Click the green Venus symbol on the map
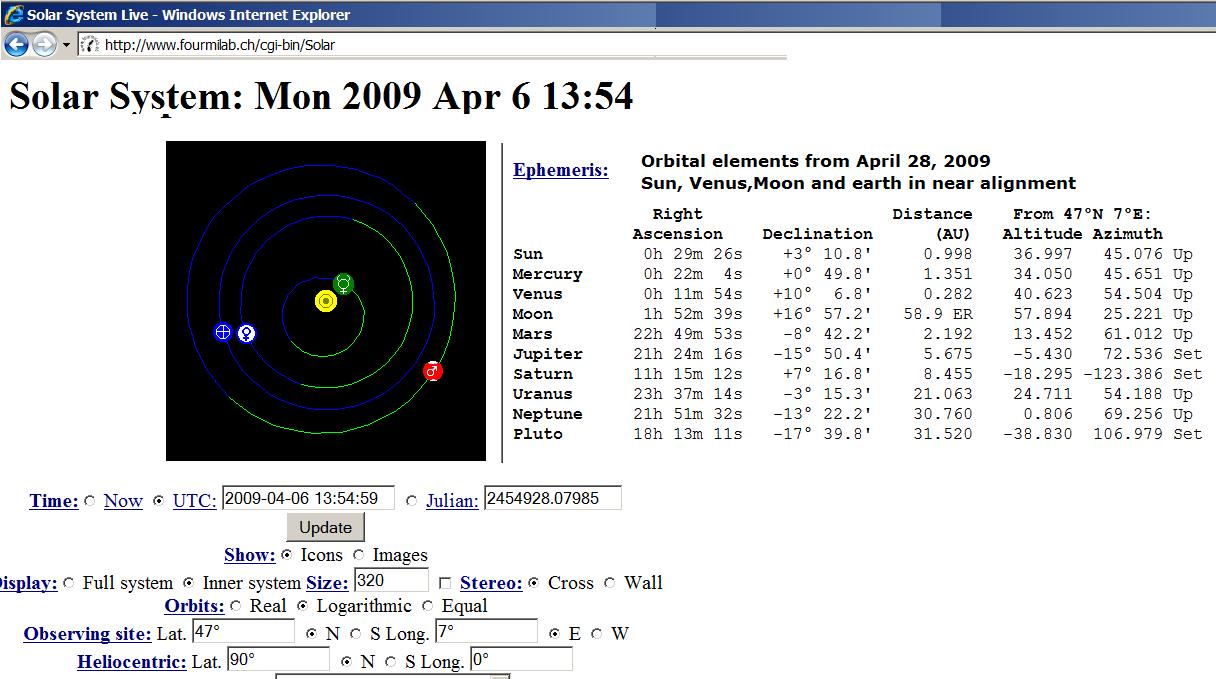This screenshot has width=1216, height=679. [343, 283]
